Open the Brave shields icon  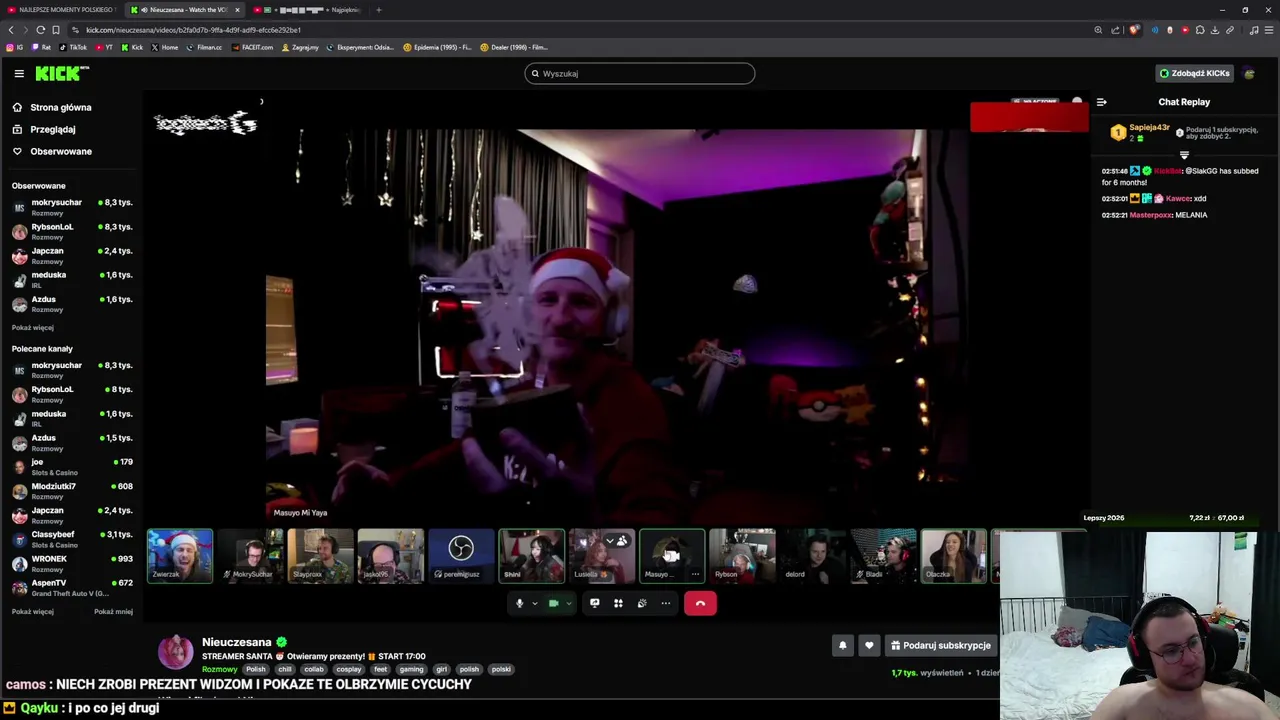pos(1134,30)
